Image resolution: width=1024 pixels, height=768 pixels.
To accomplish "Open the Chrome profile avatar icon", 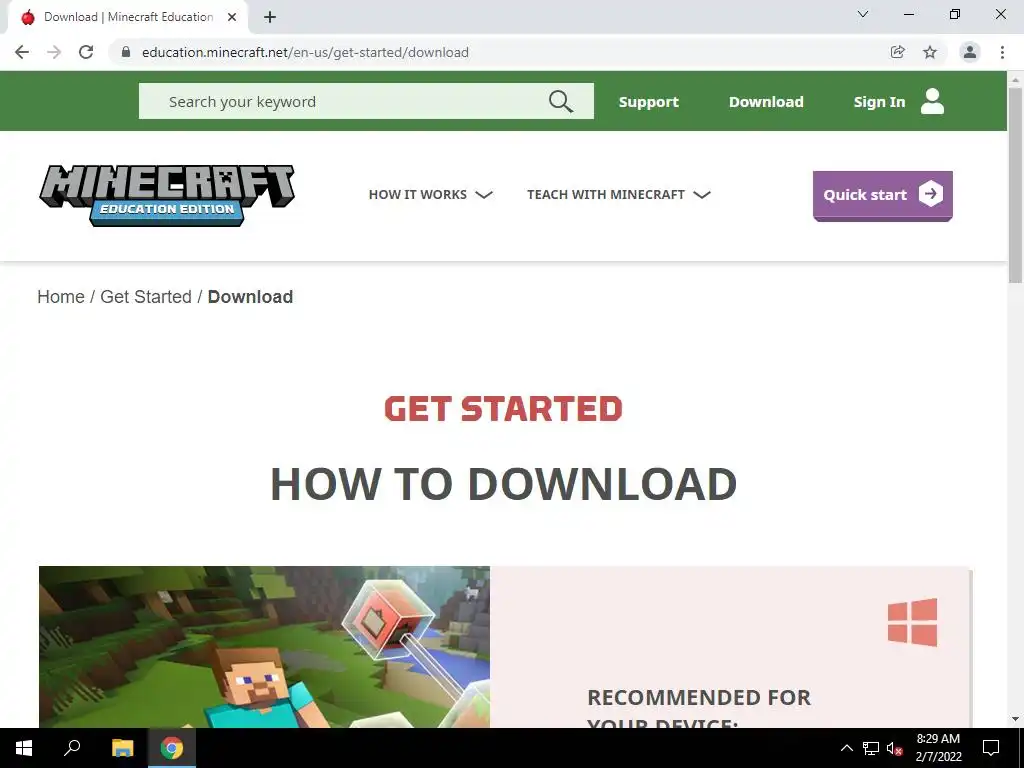I will coord(970,52).
